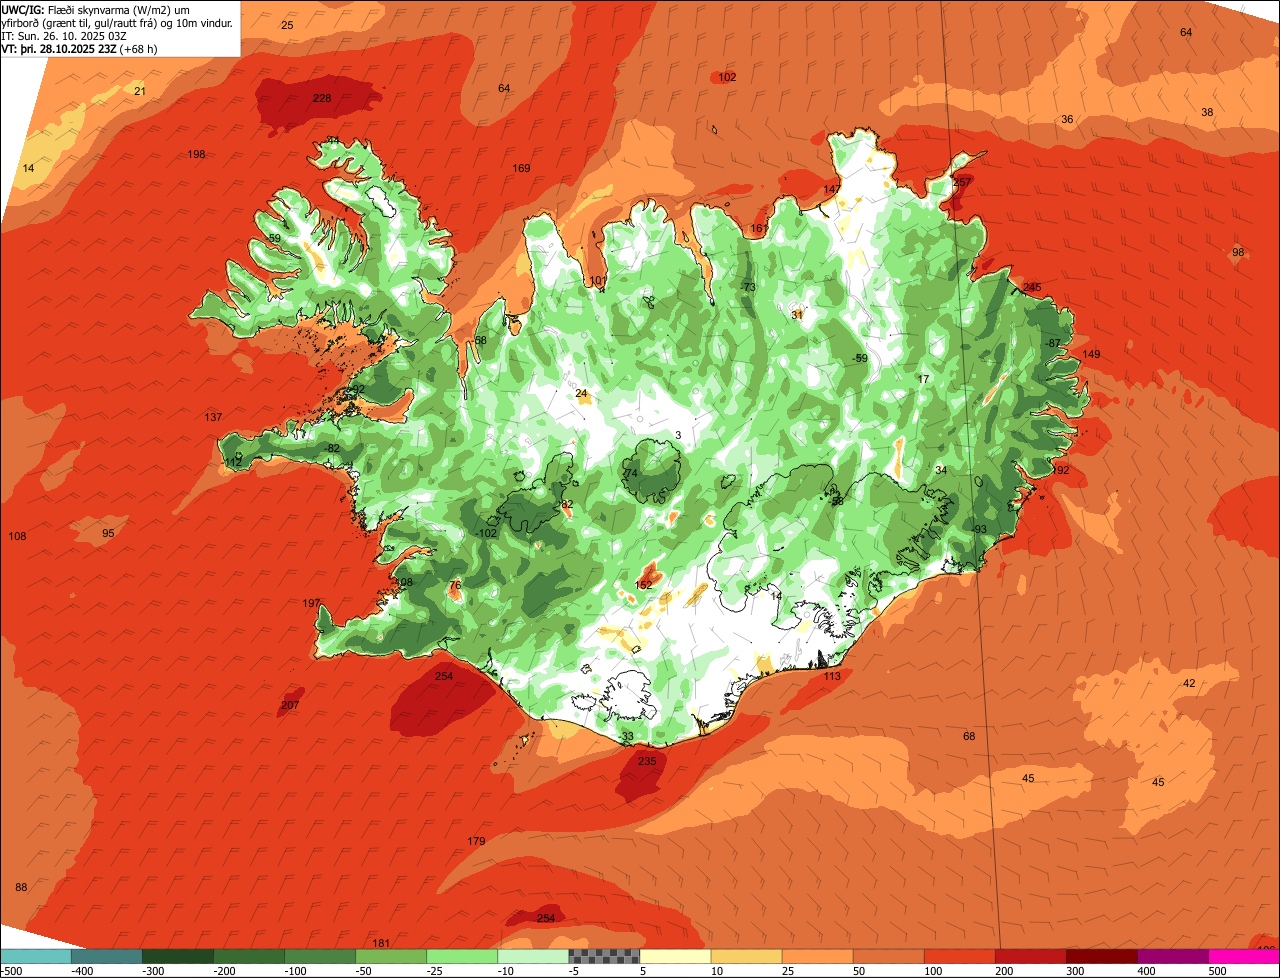Viewport: 1280px width, 978px height.
Task: Select the 100 to 200 red-orange swatch
Action: (959, 955)
